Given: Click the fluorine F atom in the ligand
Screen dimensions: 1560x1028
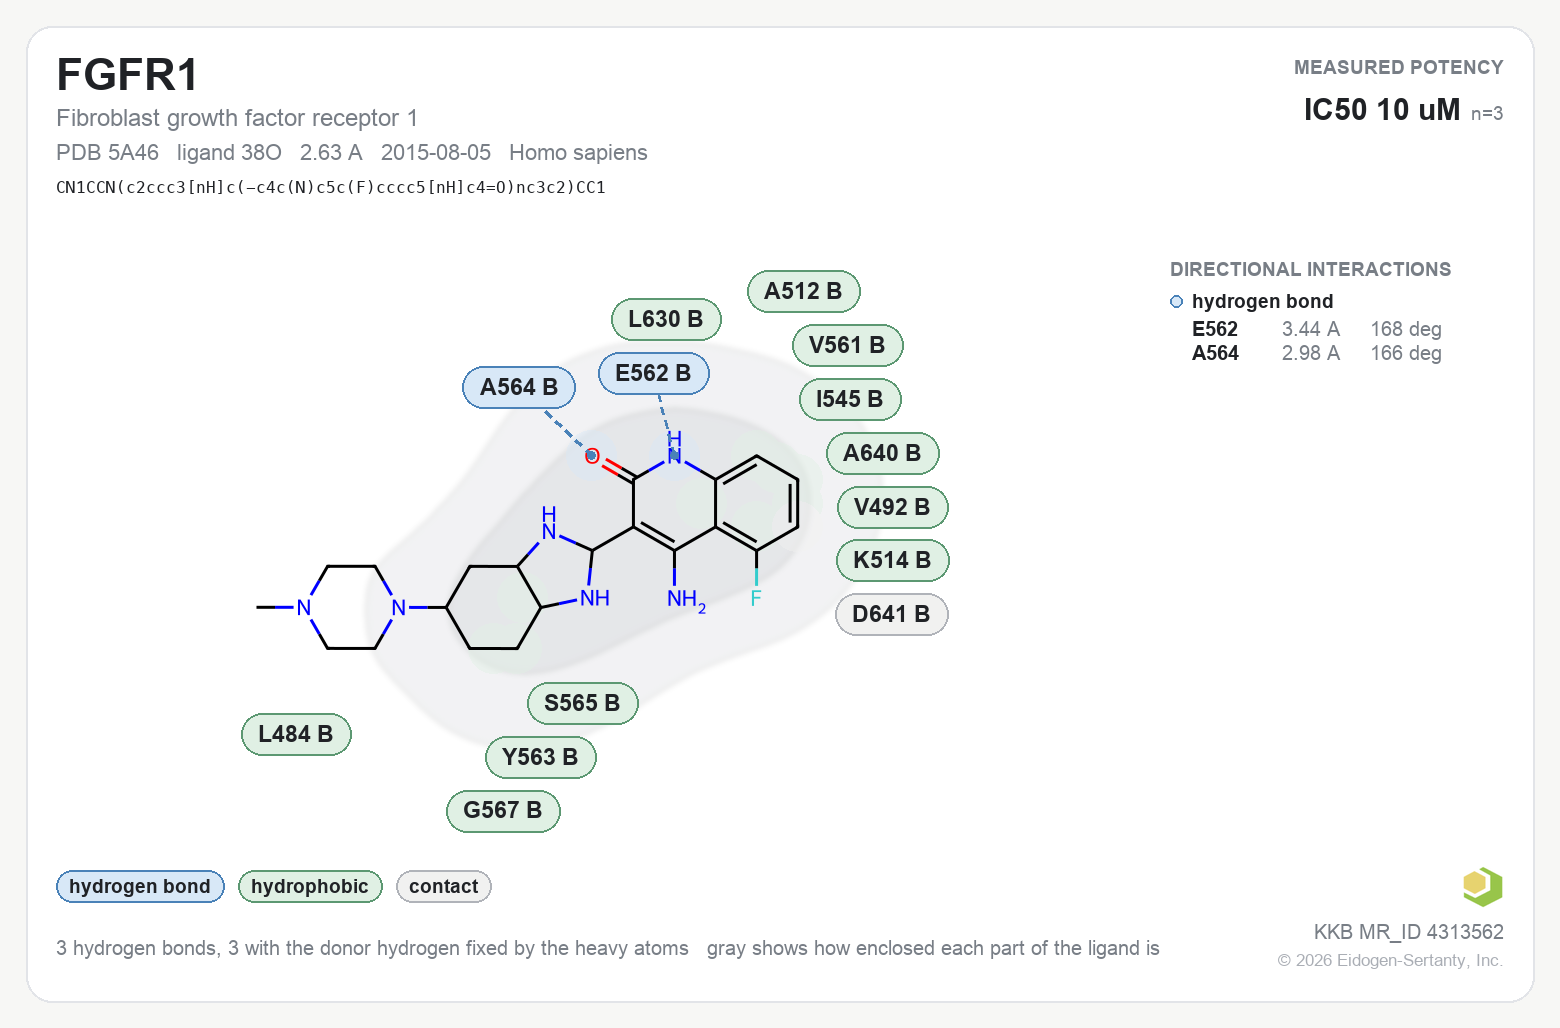Looking at the screenshot, I should pyautogui.click(x=756, y=598).
